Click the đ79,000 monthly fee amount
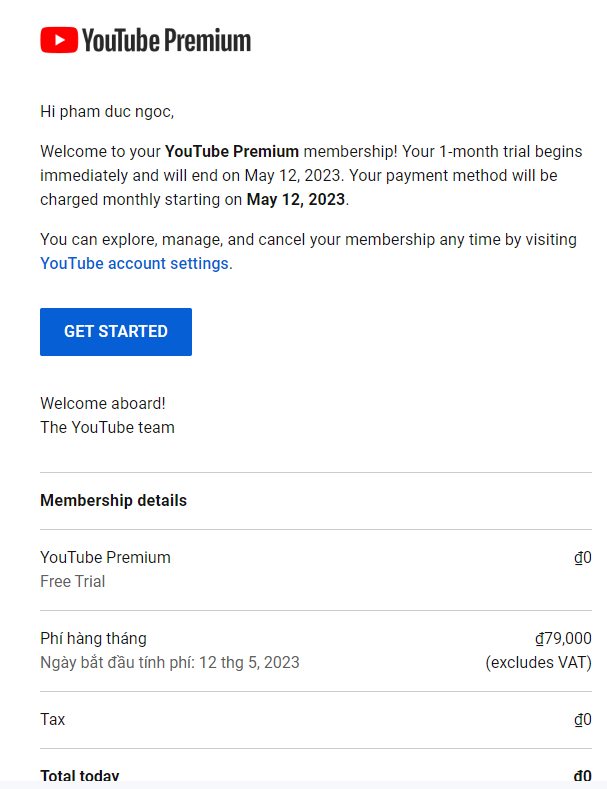 coord(563,638)
